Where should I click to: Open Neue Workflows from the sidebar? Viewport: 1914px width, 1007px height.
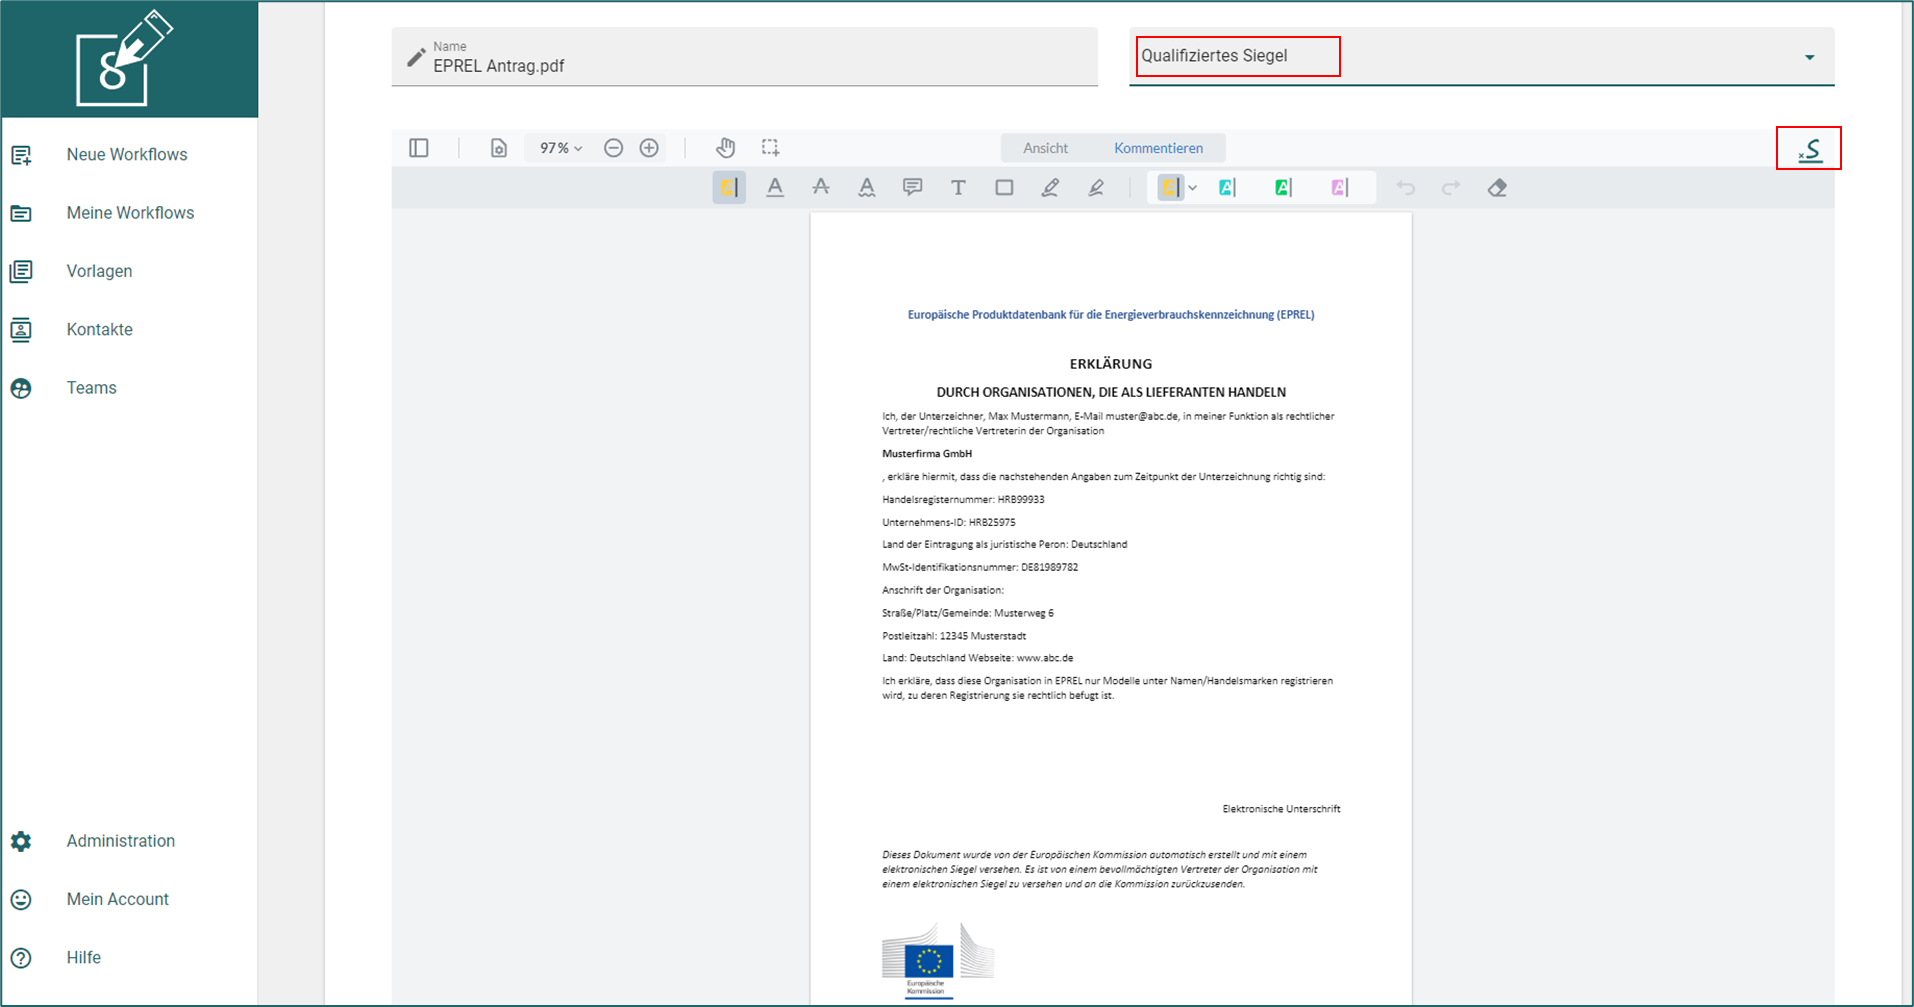[127, 154]
